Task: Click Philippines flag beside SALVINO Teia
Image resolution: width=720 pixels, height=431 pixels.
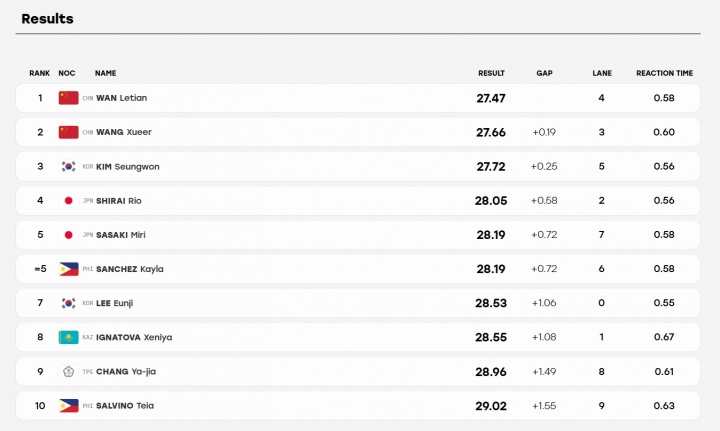Action: 68,406
